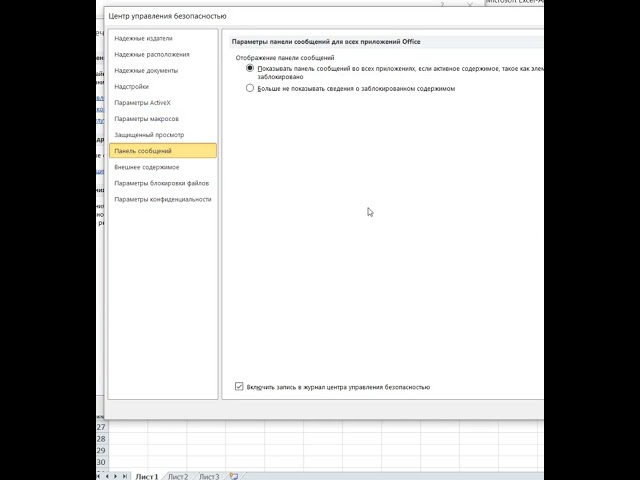Image resolution: width=640 pixels, height=480 pixels.
Task: Switch to the Лист3 sheet tab
Action: tap(209, 476)
